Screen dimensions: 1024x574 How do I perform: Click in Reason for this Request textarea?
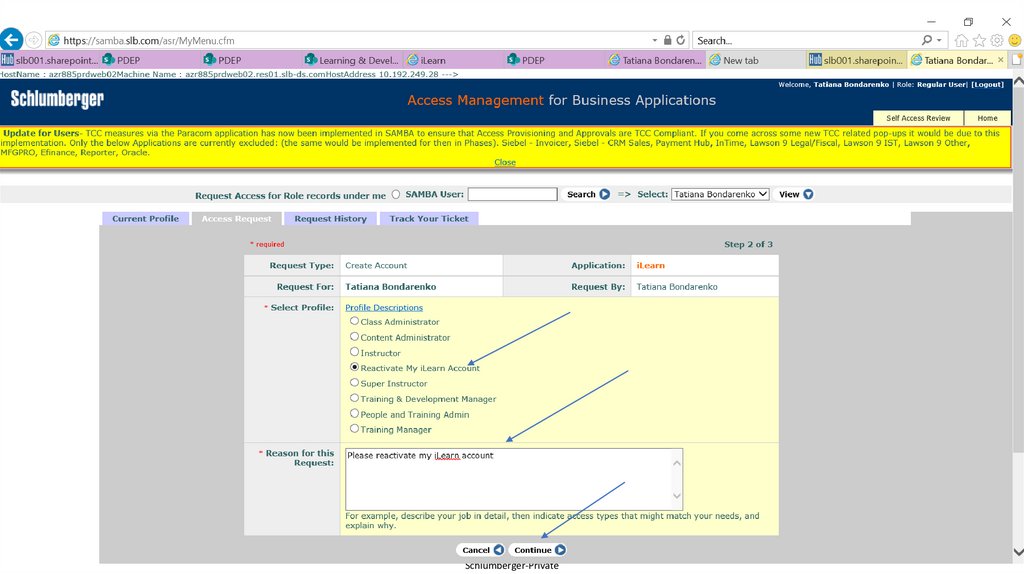514,479
